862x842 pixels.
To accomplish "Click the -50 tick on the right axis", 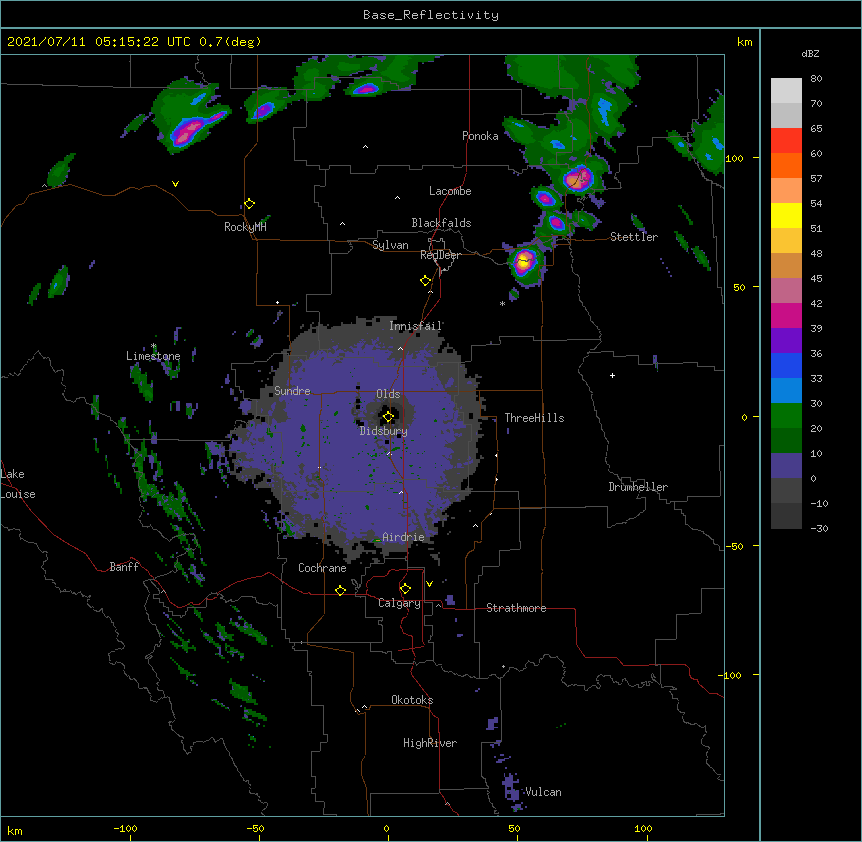I will [x=734, y=546].
